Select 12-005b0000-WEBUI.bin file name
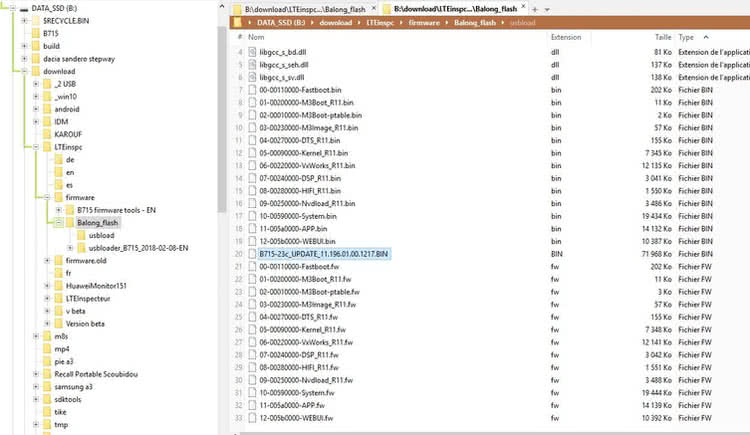The width and height of the screenshot is (750, 435). [297, 241]
